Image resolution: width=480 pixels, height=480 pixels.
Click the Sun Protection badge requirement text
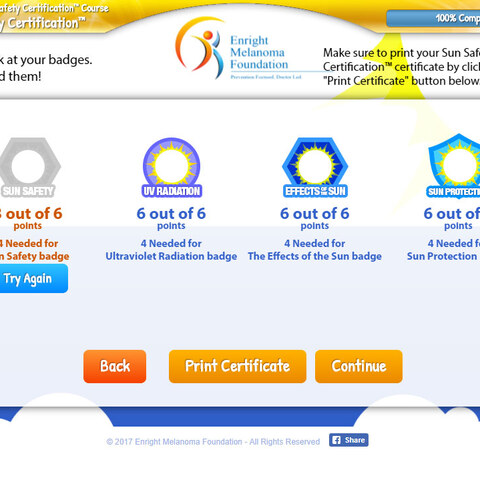coord(443,250)
